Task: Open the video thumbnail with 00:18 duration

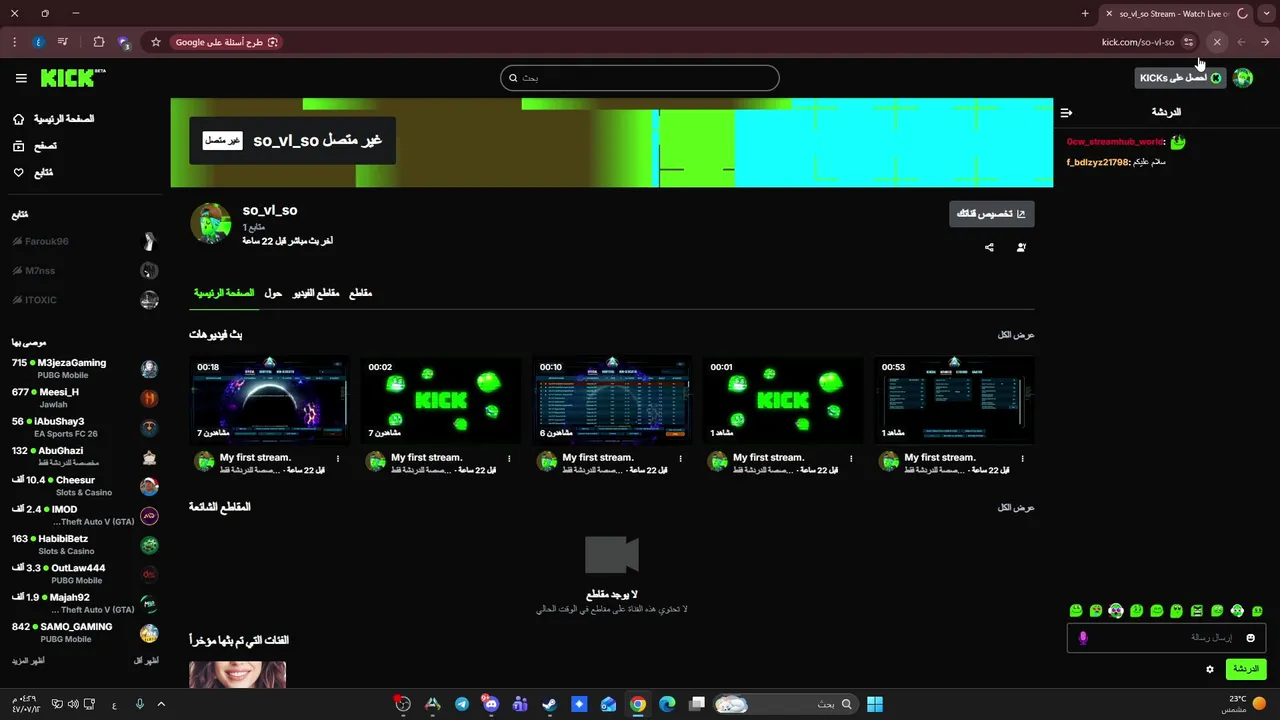Action: tap(269, 400)
